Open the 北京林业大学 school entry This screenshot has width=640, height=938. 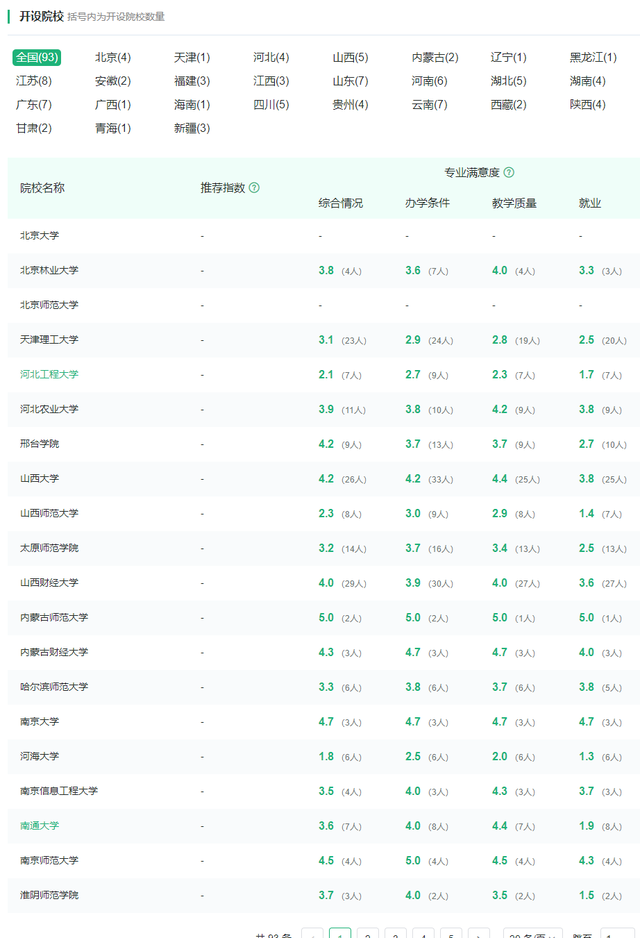click(x=49, y=270)
